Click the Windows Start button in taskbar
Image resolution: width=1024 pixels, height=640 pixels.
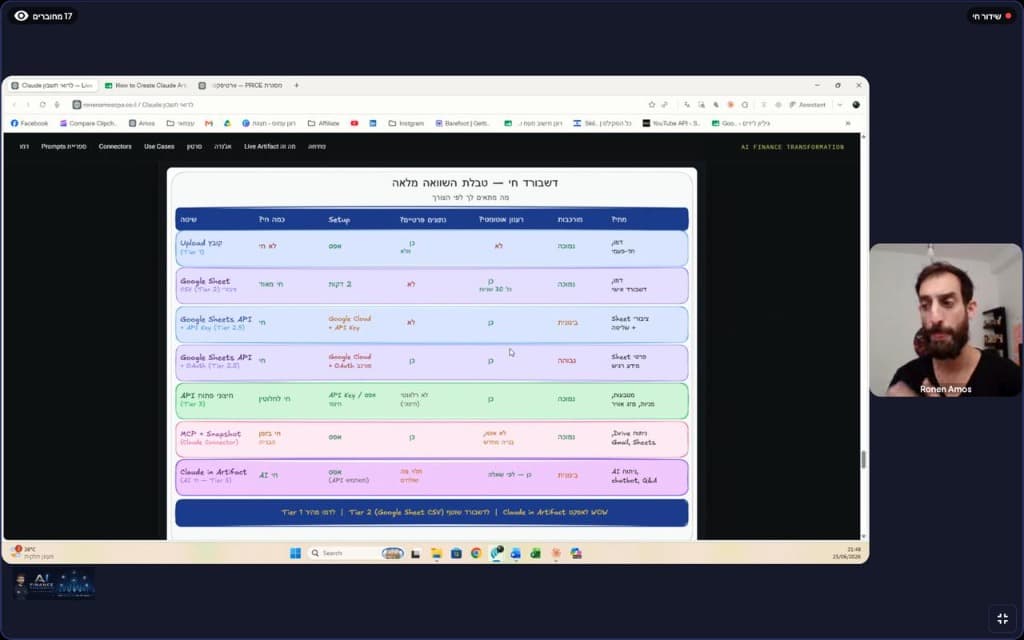295,553
